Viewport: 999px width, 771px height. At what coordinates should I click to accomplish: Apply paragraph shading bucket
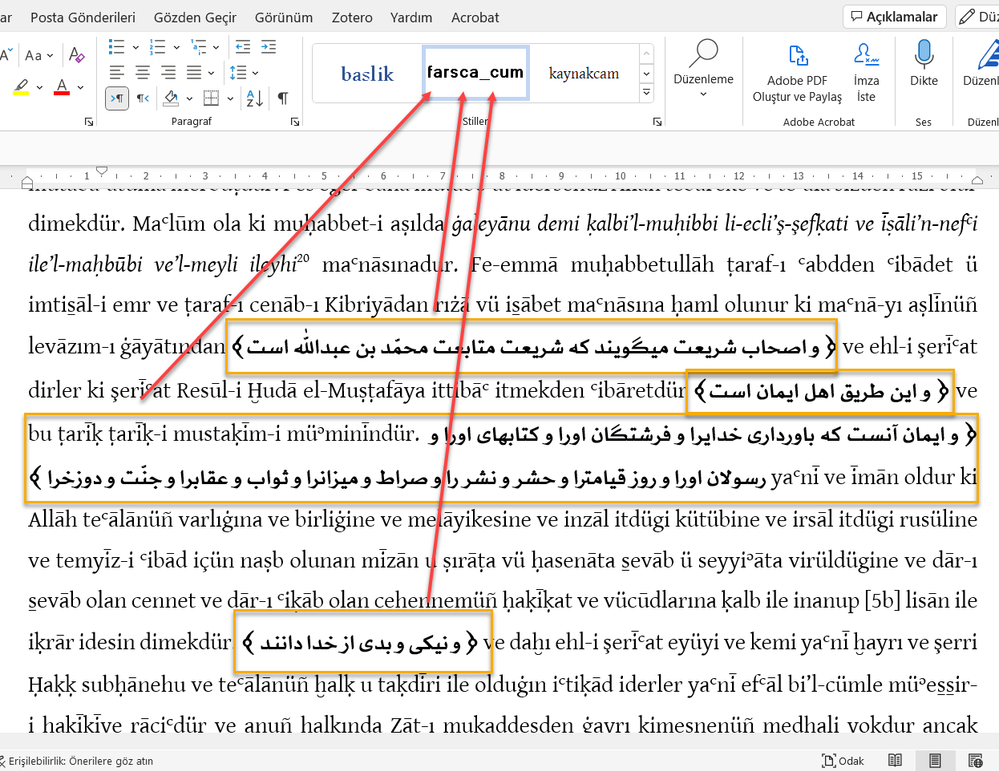click(171, 98)
